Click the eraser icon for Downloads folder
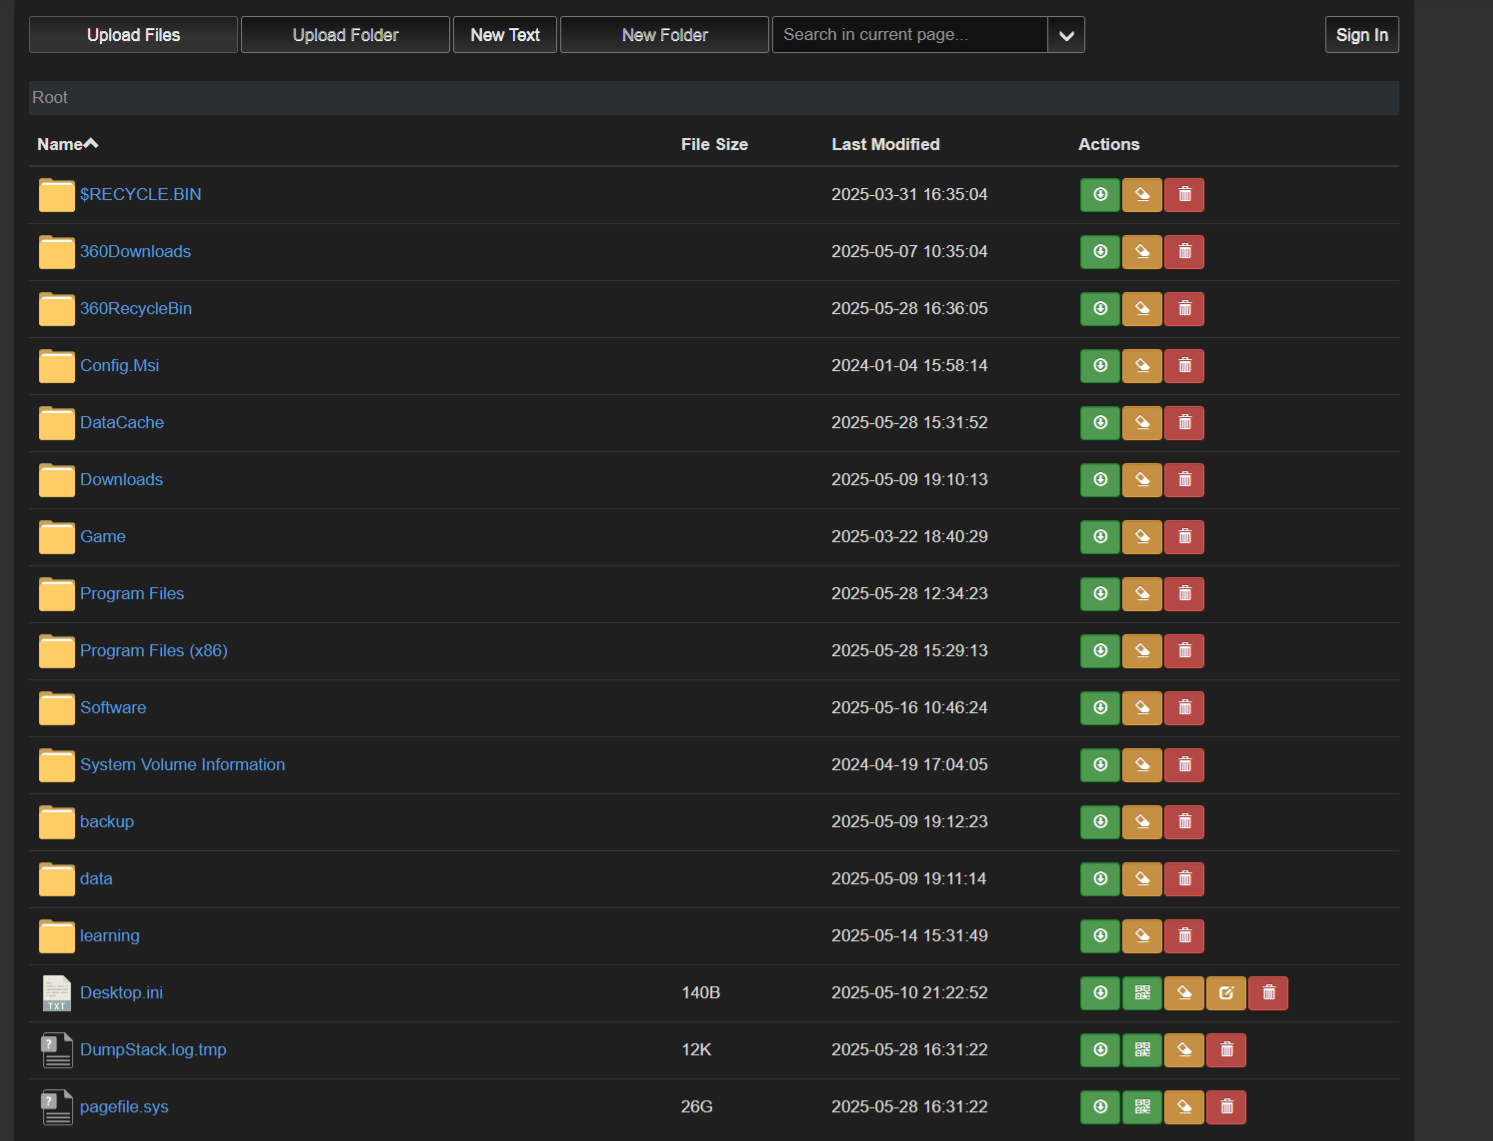Viewport: 1493px width, 1141px height. click(x=1142, y=480)
